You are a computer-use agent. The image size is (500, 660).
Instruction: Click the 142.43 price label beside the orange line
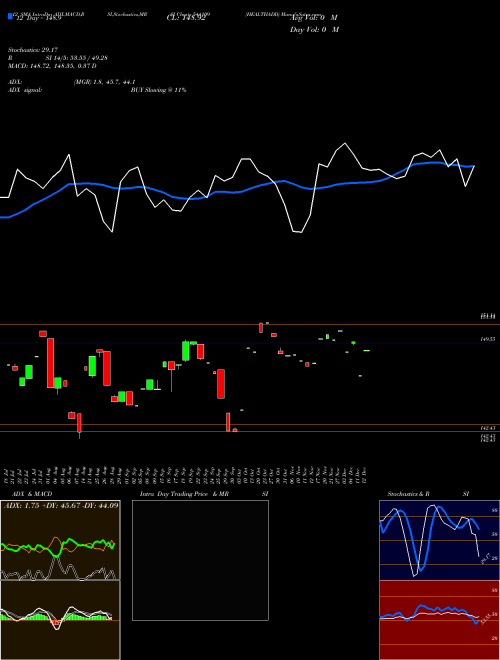[x=488, y=428]
